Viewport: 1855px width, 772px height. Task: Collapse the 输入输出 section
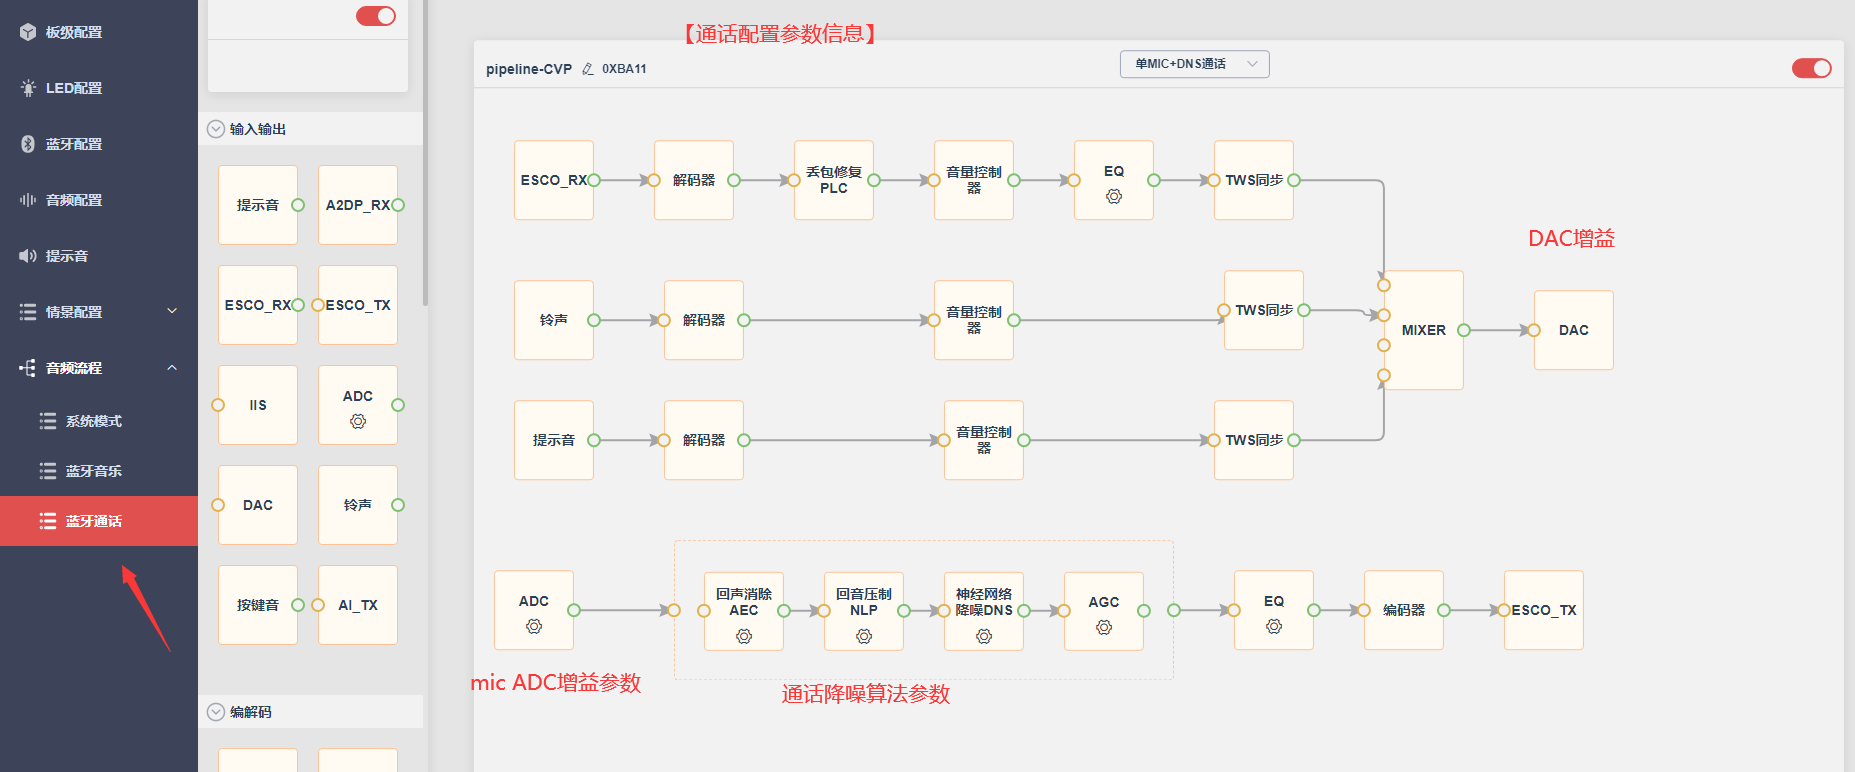(216, 129)
